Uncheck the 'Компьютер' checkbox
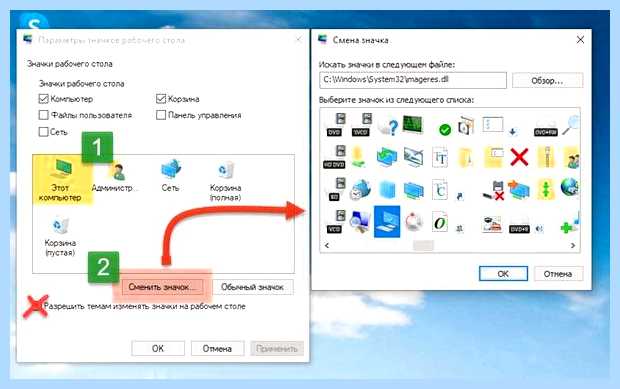This screenshot has width=620, height=389. pyautogui.click(x=43, y=99)
